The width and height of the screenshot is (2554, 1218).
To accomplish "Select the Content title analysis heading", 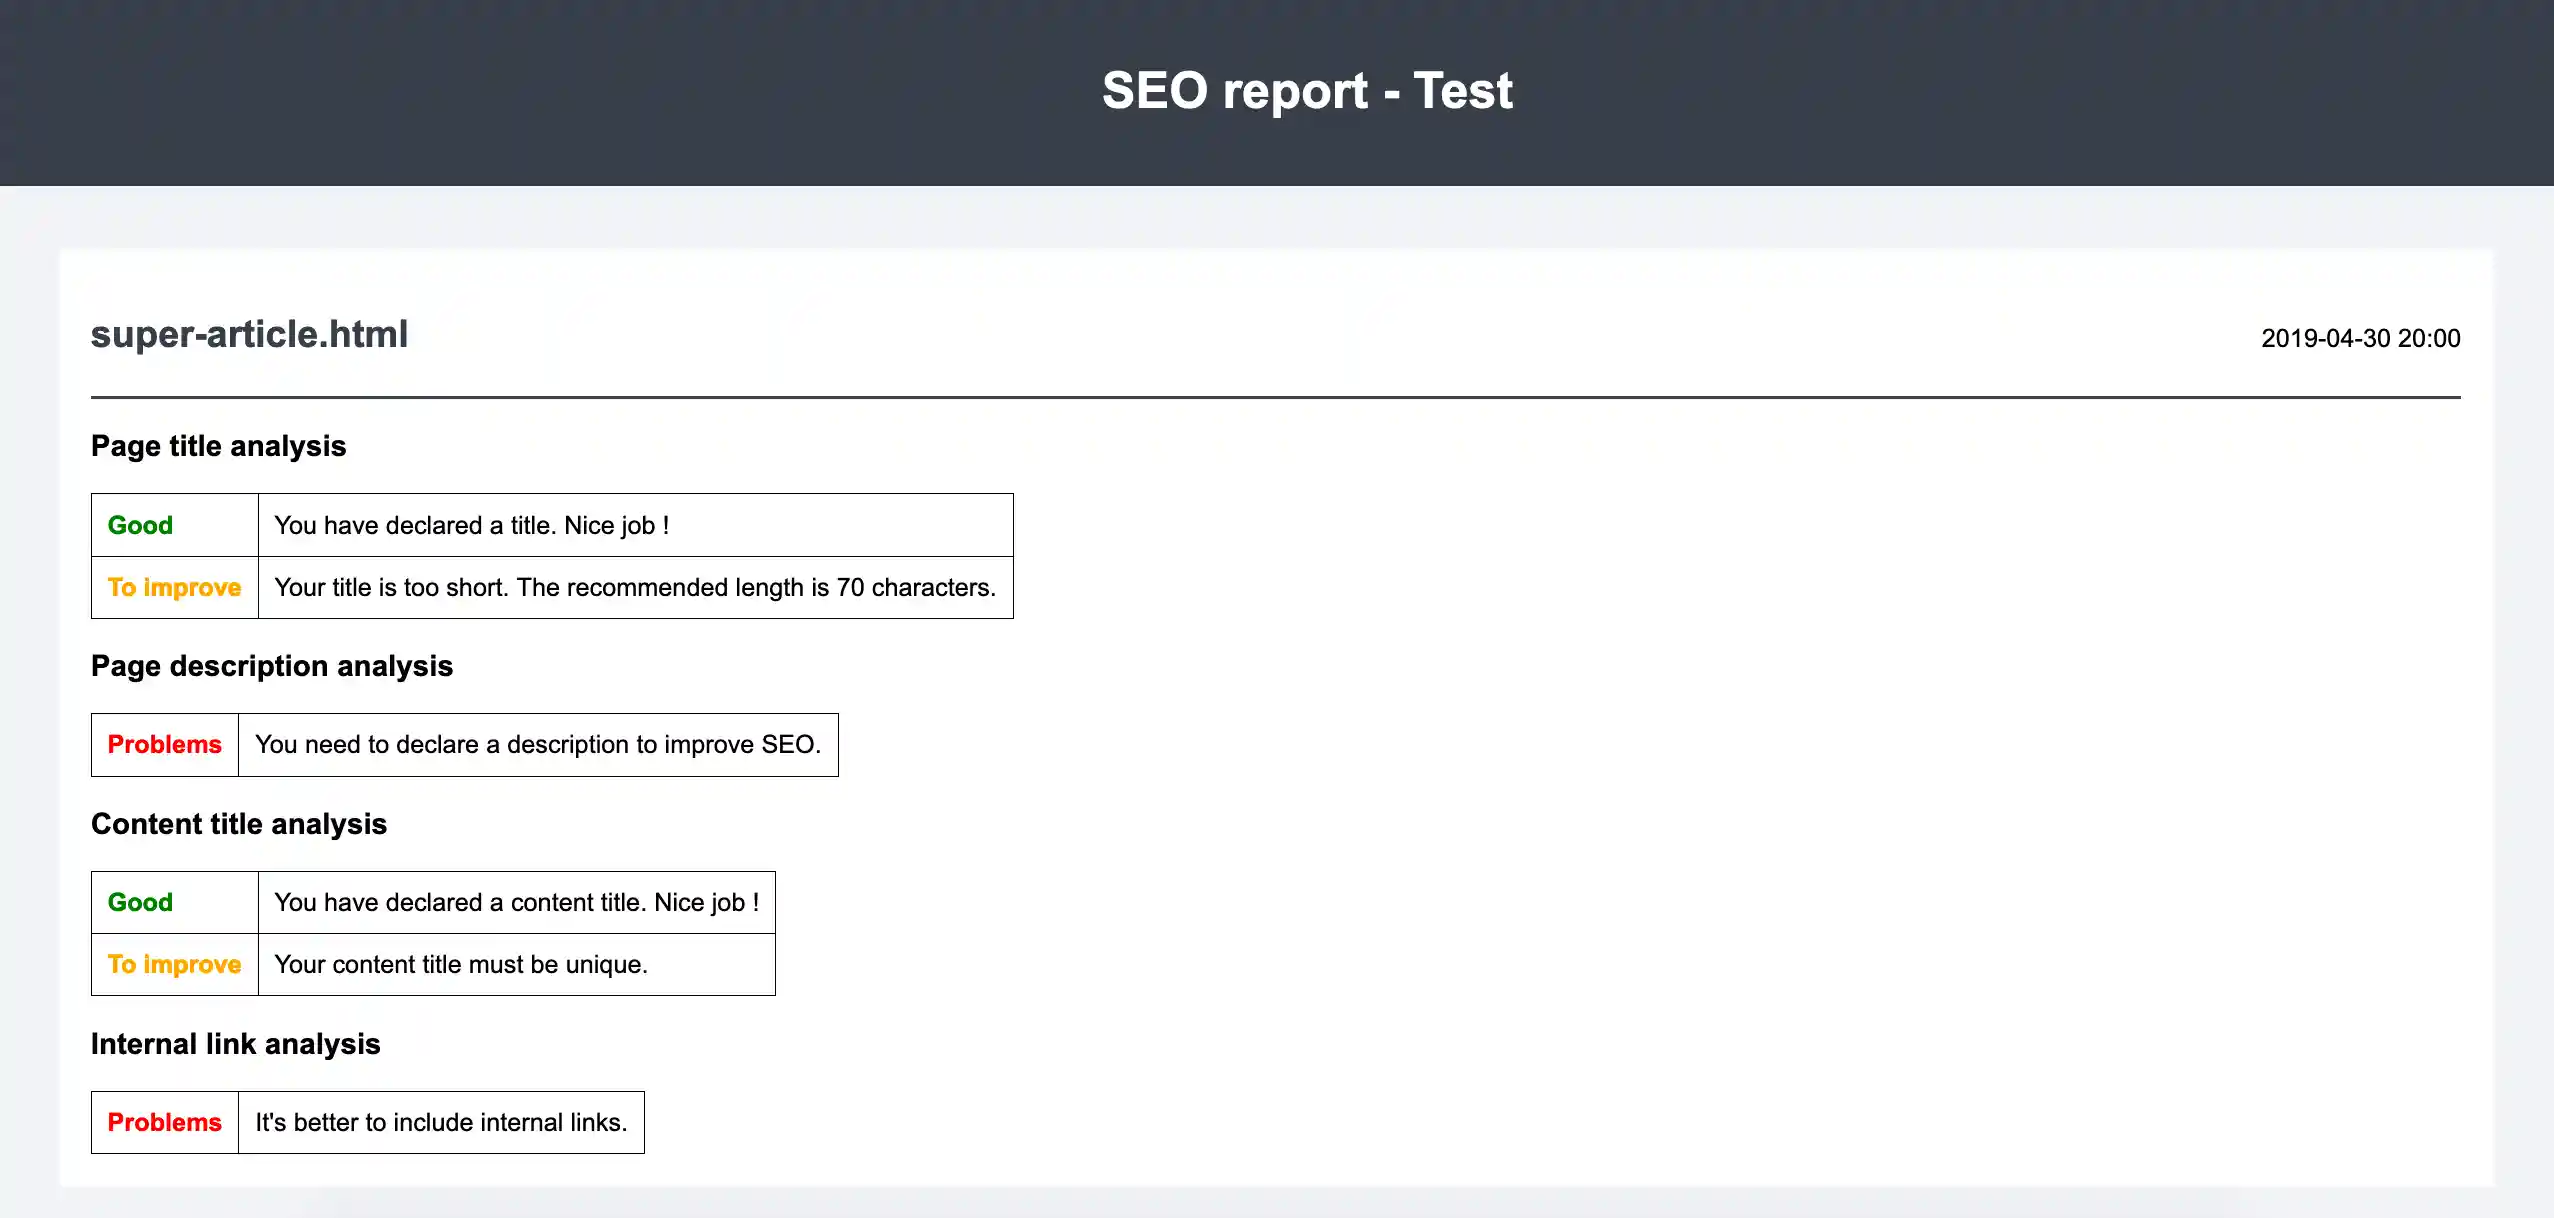I will [240, 824].
